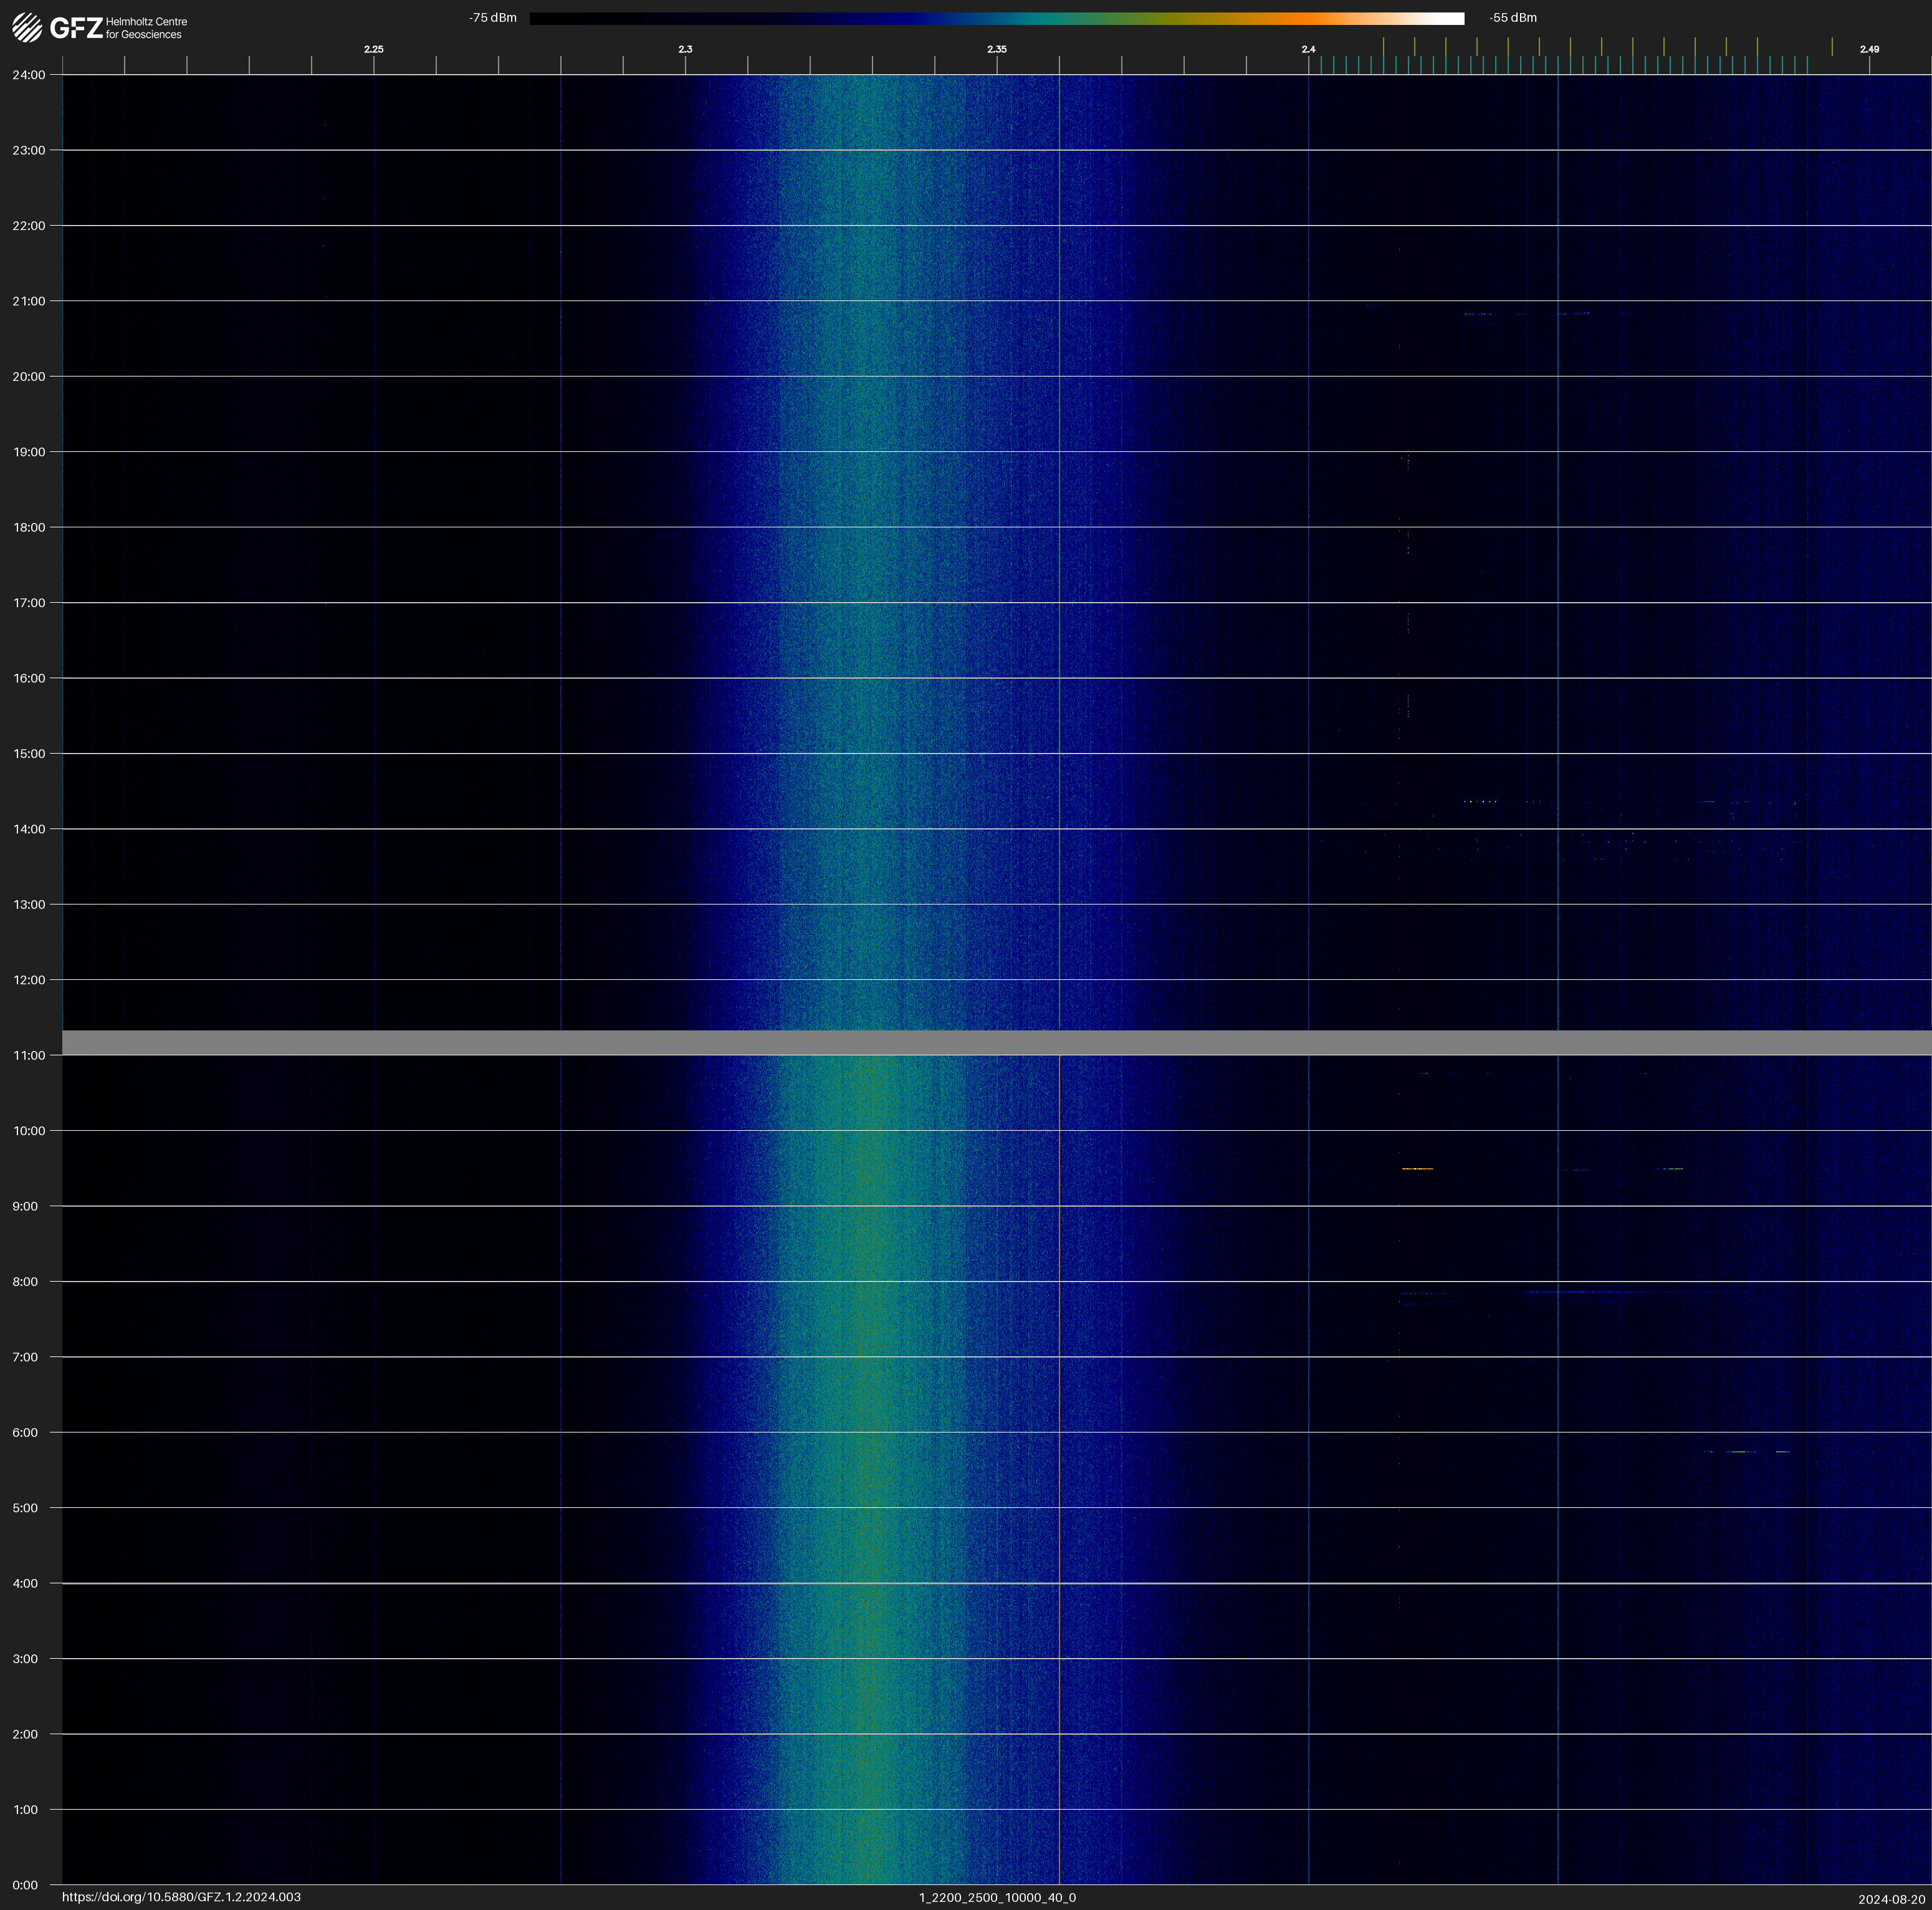Click the 2.4 frequency axis label
This screenshot has width=1932, height=1910.
pyautogui.click(x=1308, y=49)
